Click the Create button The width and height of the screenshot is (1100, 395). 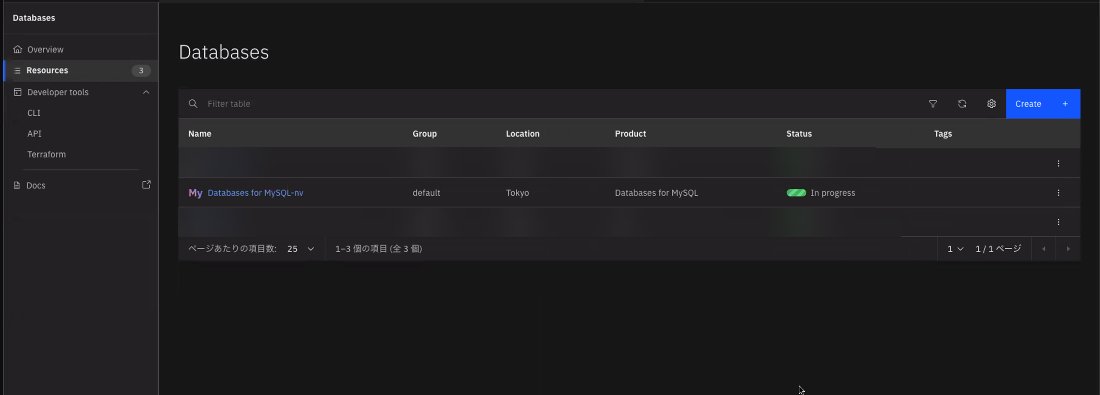[x=1043, y=104]
